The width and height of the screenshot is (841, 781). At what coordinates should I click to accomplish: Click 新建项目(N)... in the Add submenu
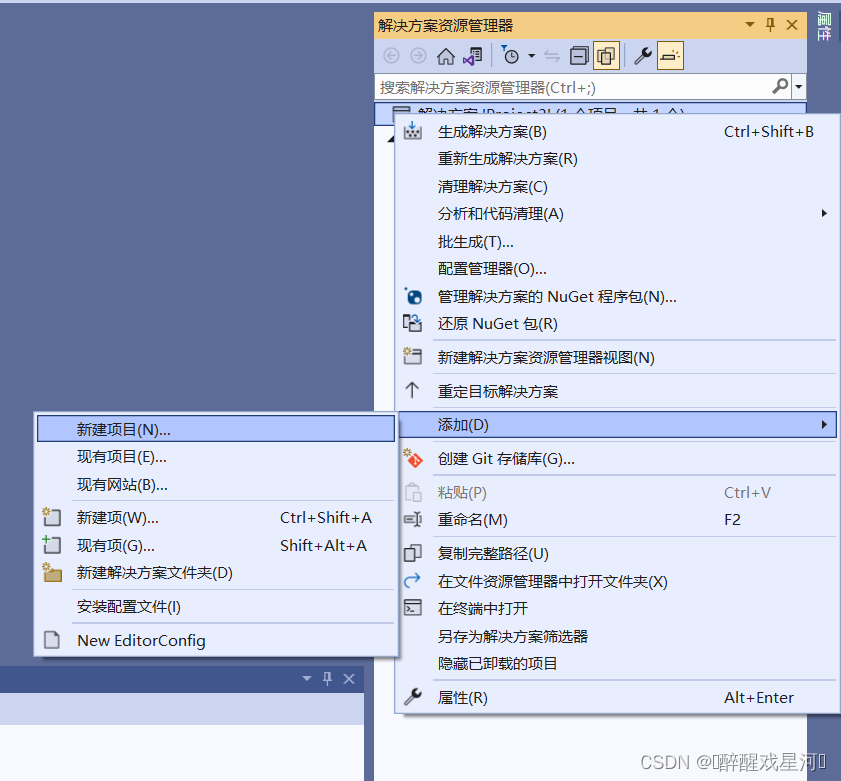pyautogui.click(x=120, y=428)
